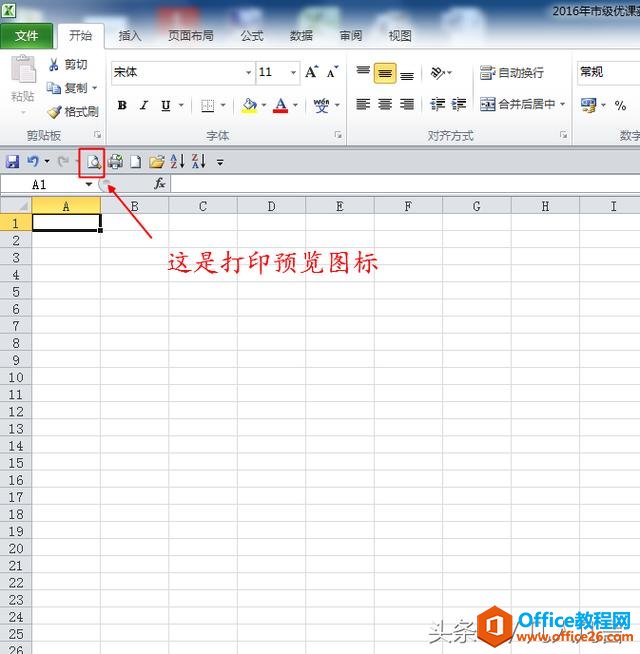640x654 pixels.
Task: Toggle italic formatting
Action: 144,105
